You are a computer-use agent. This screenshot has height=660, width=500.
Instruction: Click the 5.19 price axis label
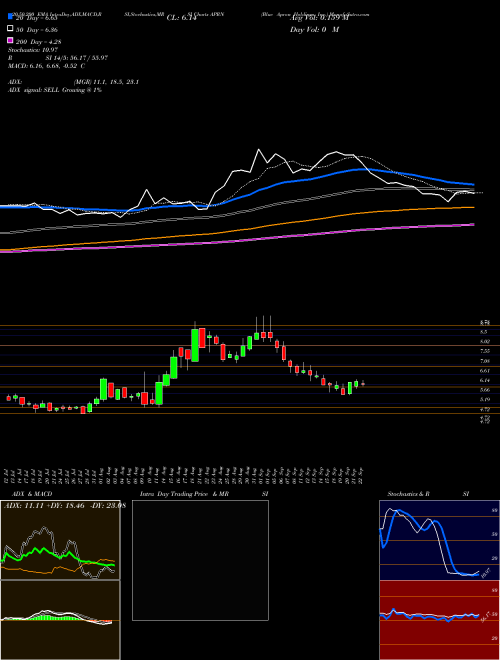click(x=485, y=399)
